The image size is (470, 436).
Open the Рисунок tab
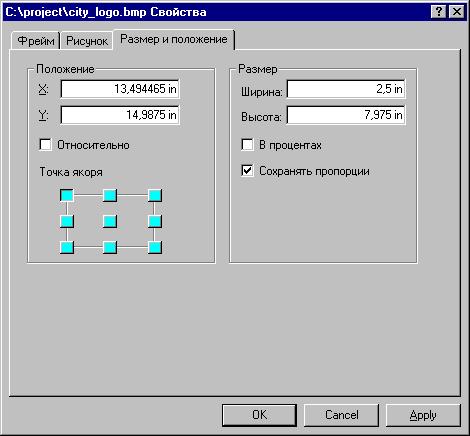87,41
